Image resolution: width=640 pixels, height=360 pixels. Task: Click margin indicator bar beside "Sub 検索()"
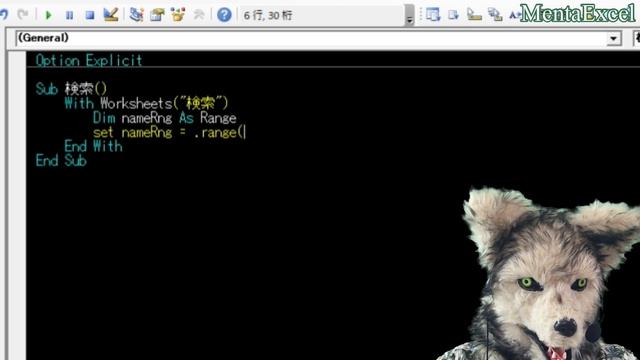point(17,89)
